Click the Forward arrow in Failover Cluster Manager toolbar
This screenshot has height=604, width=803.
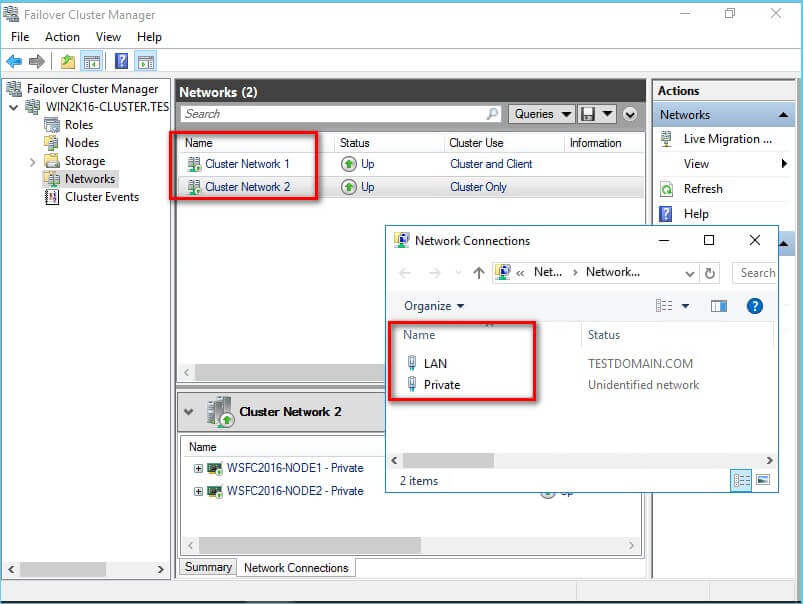pos(36,62)
